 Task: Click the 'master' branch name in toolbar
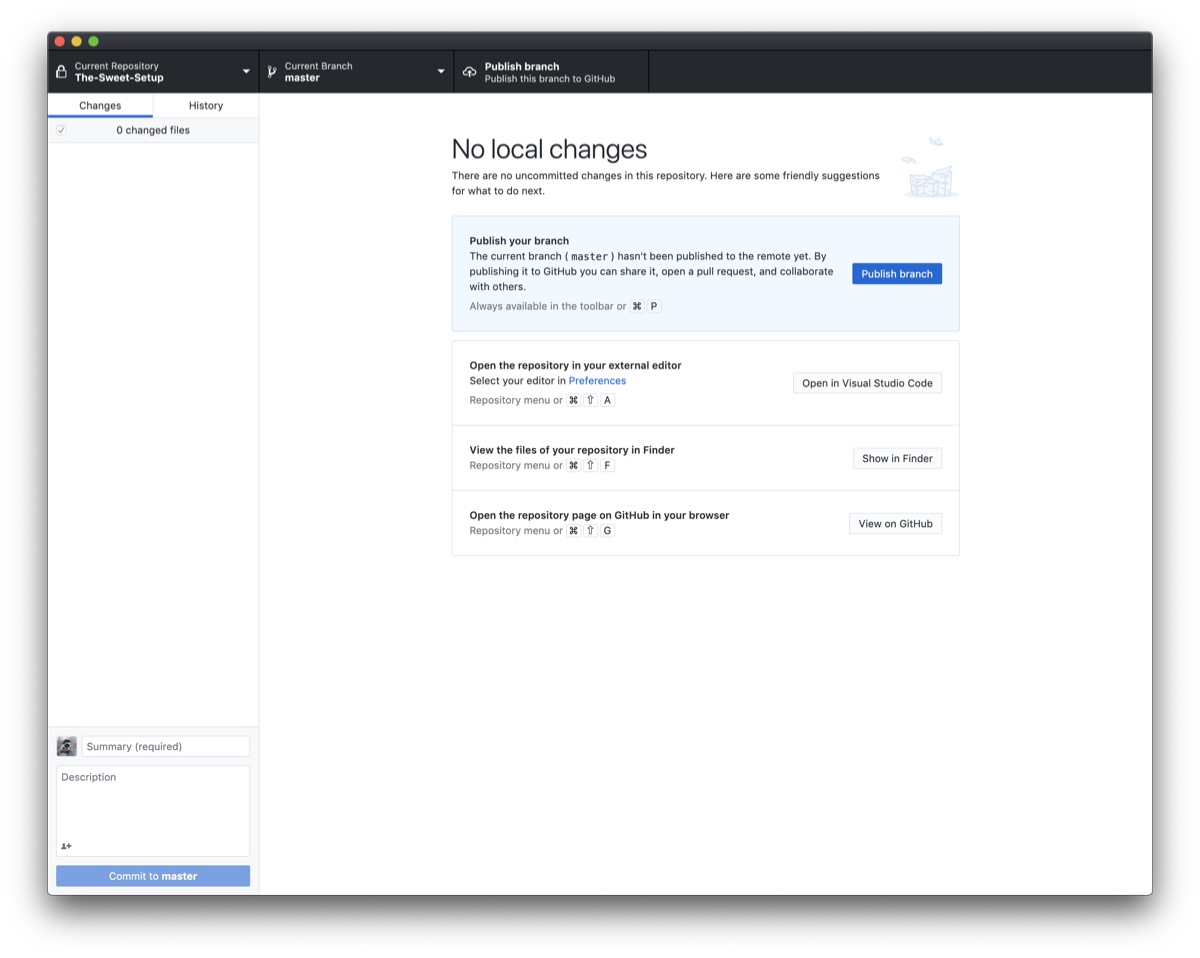pos(302,78)
